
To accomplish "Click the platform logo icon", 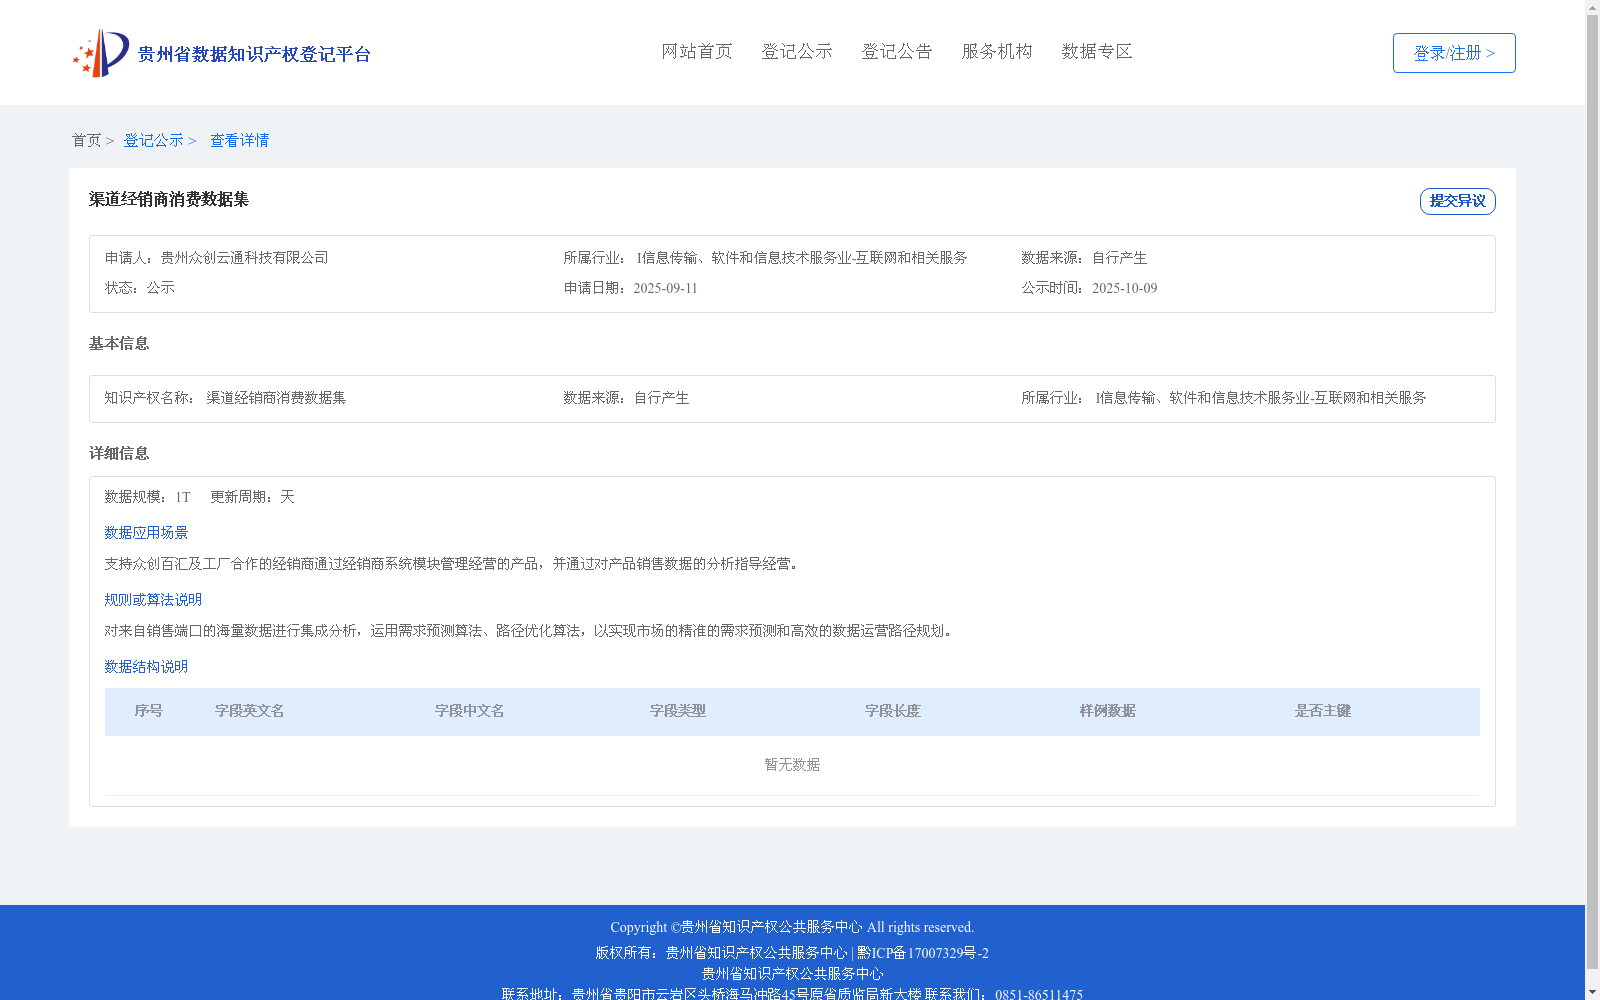I will pyautogui.click(x=101, y=53).
